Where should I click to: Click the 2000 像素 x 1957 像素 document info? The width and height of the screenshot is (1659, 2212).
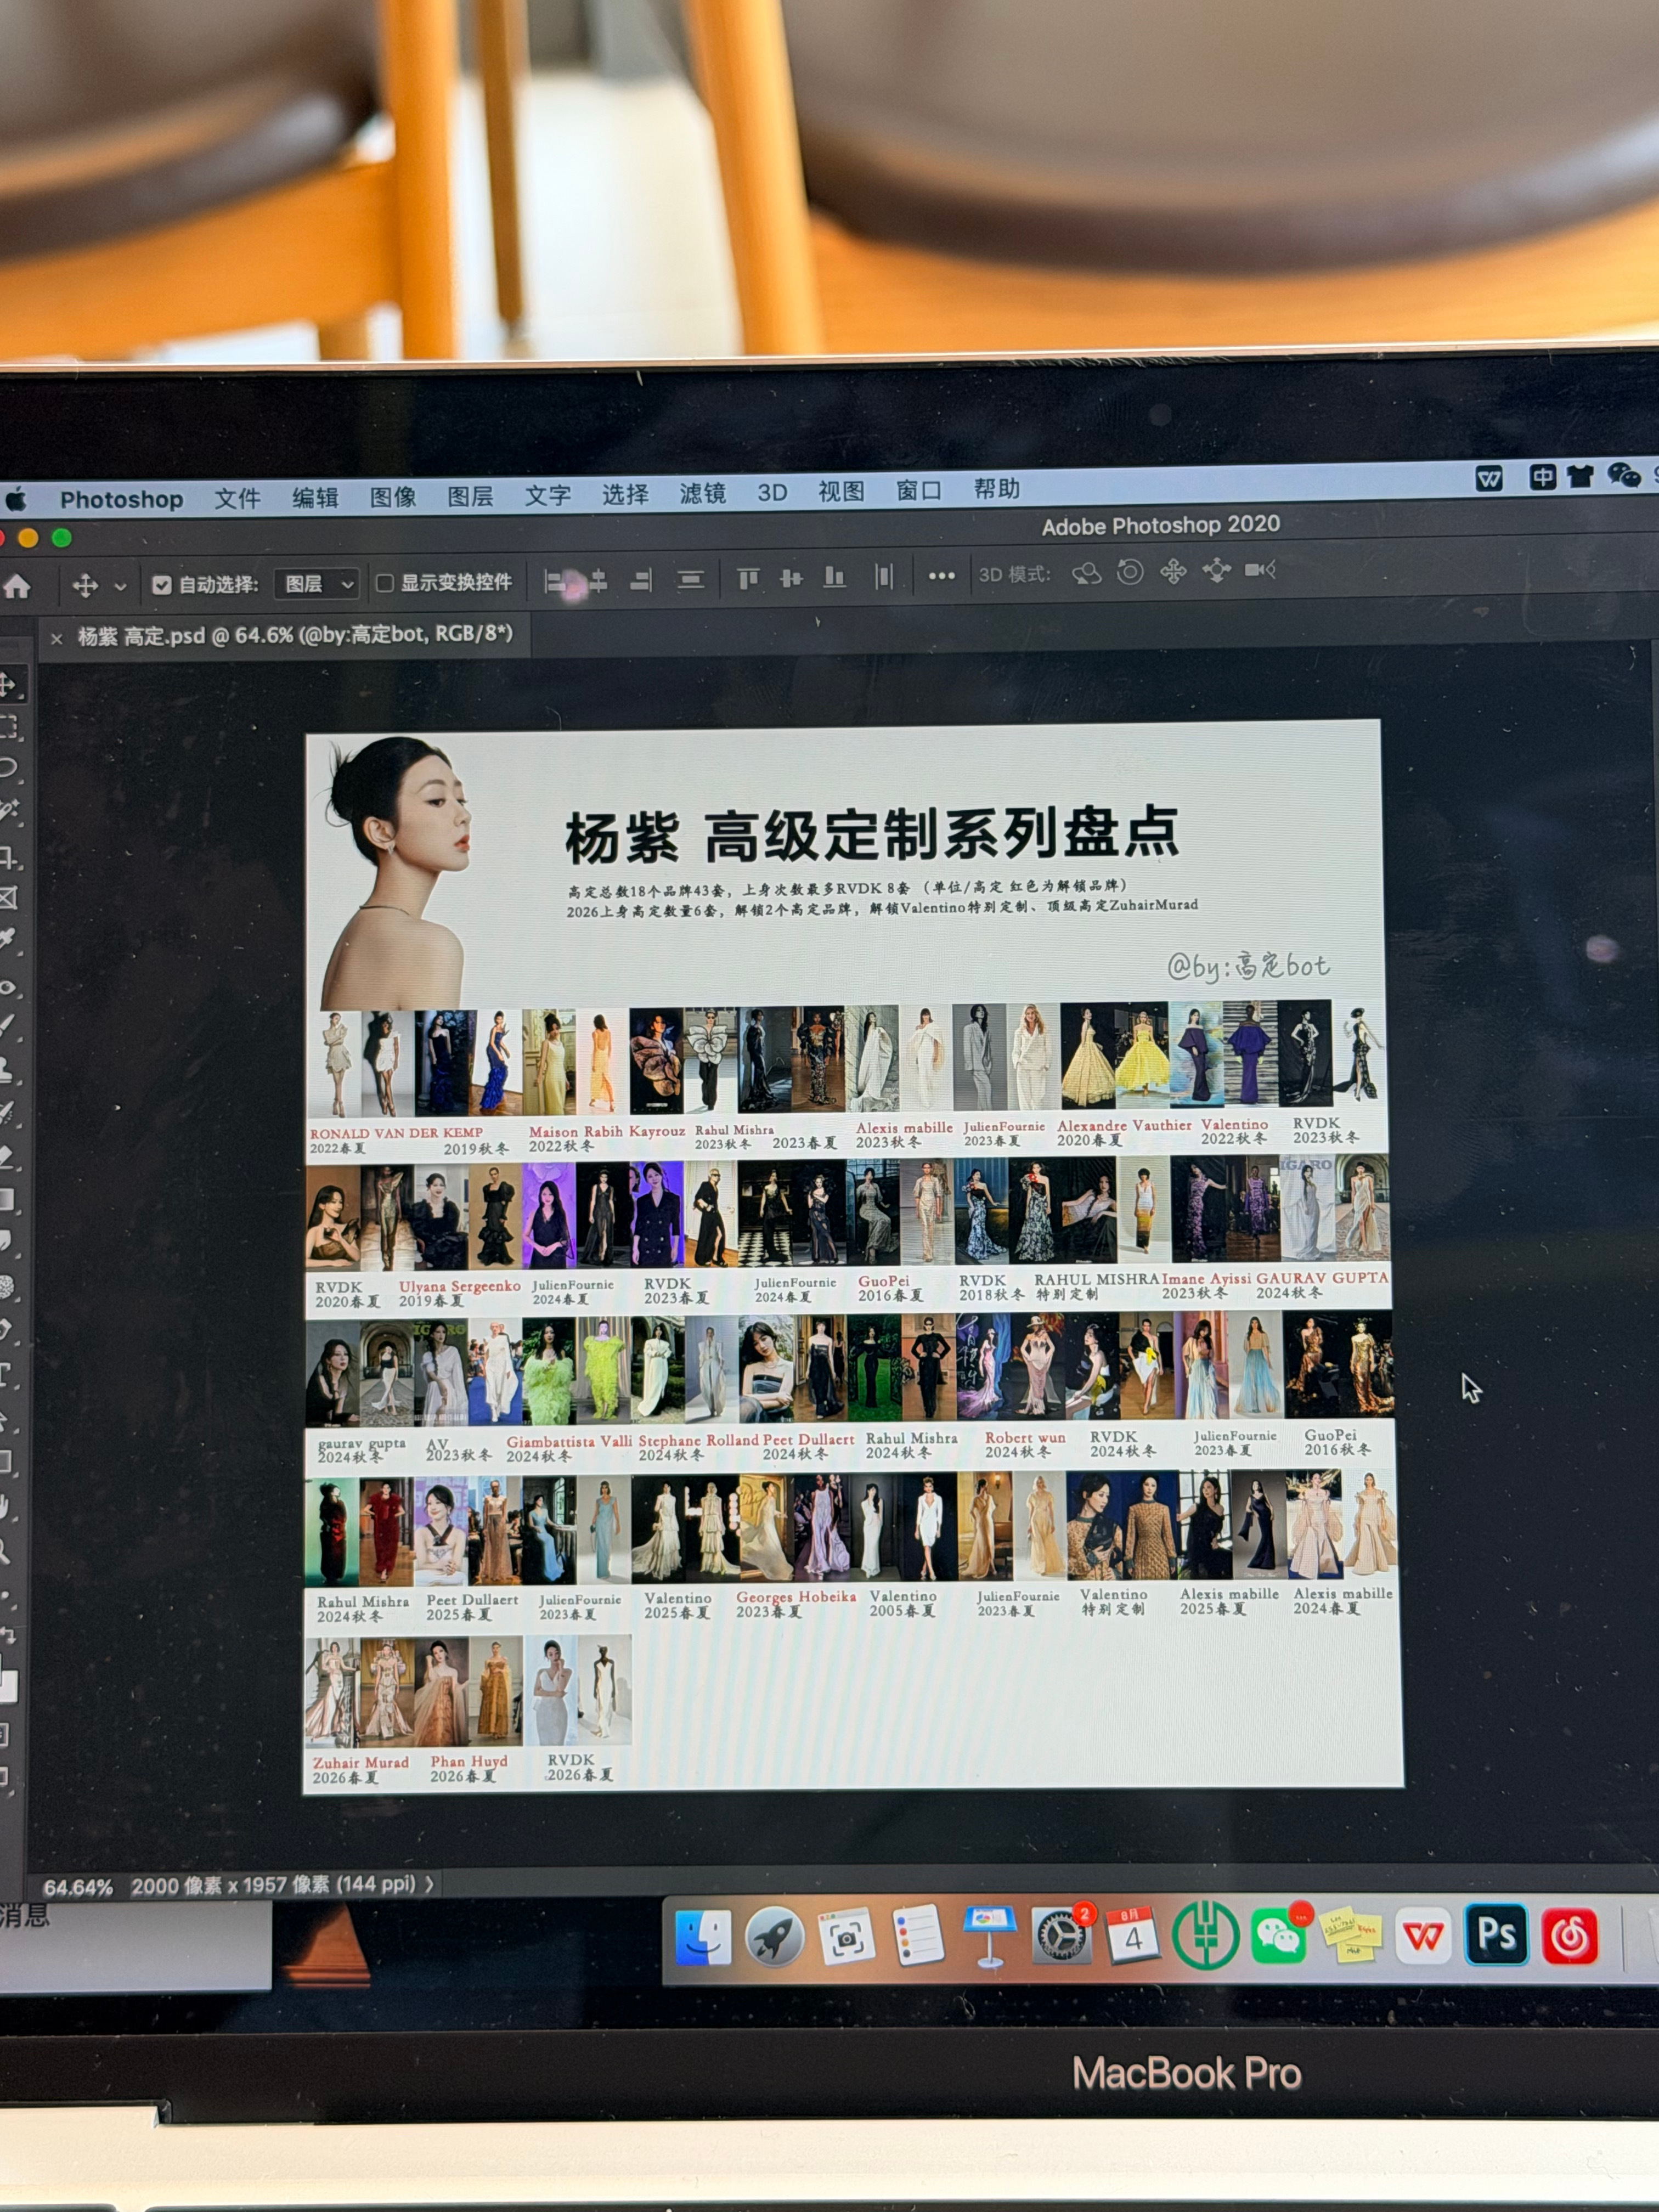point(273,1884)
